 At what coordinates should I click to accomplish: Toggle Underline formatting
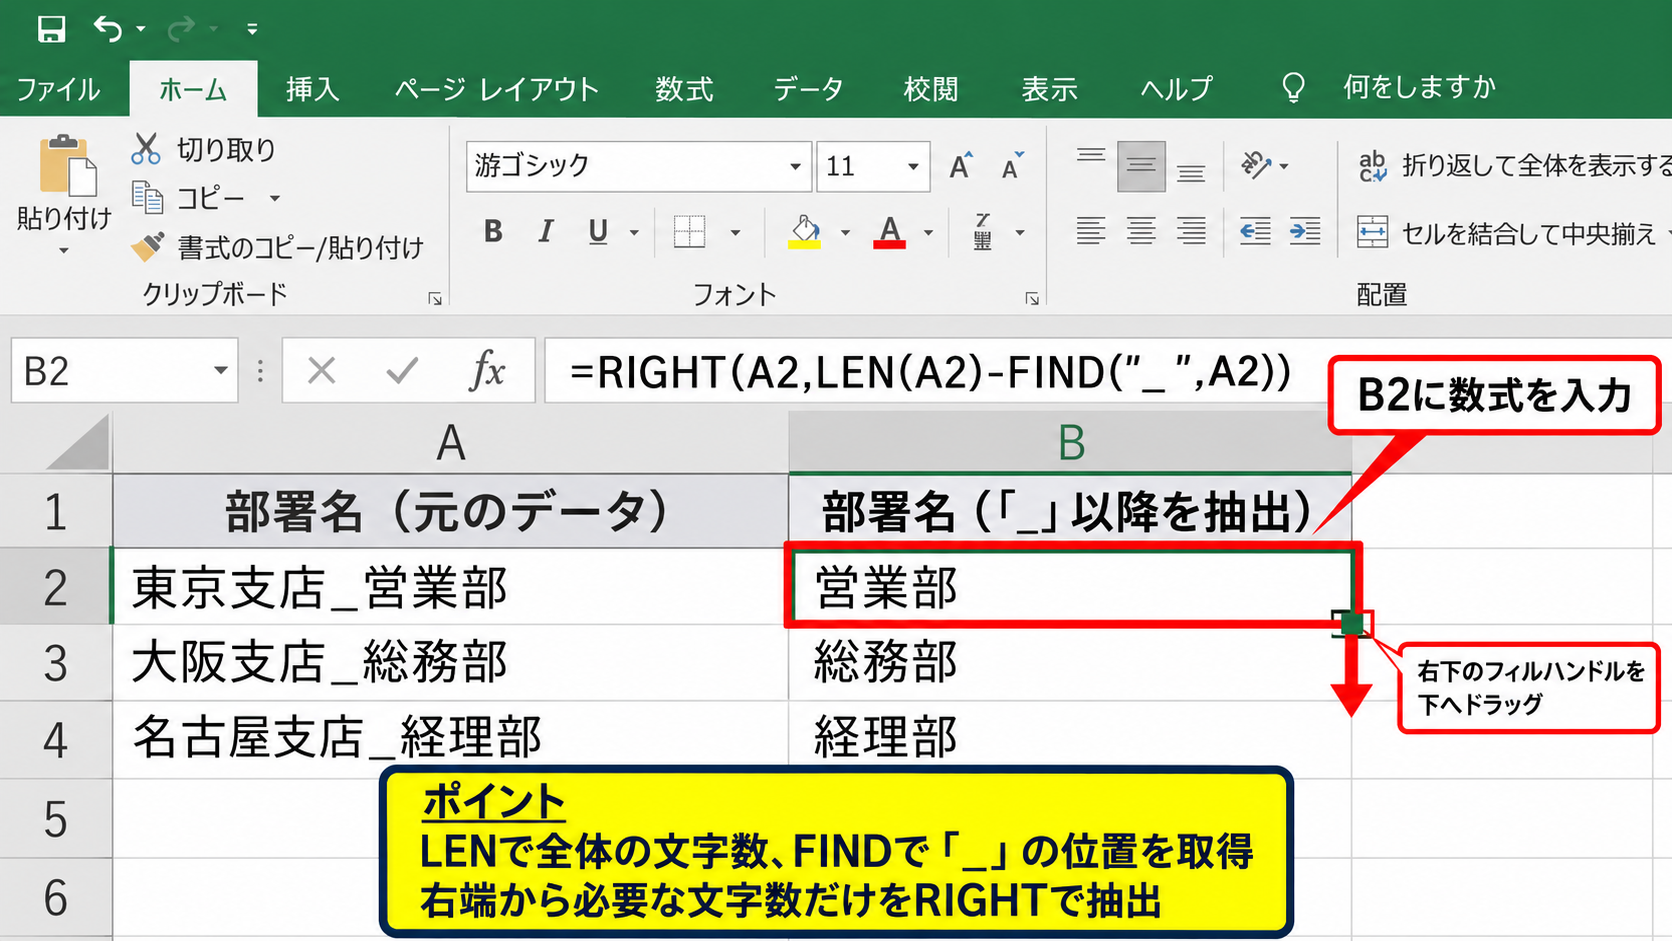[598, 232]
